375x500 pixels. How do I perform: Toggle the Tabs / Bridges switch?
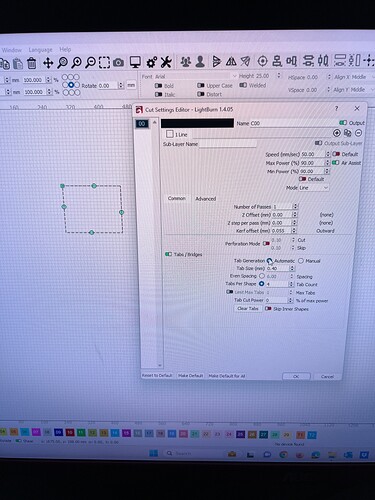168,254
